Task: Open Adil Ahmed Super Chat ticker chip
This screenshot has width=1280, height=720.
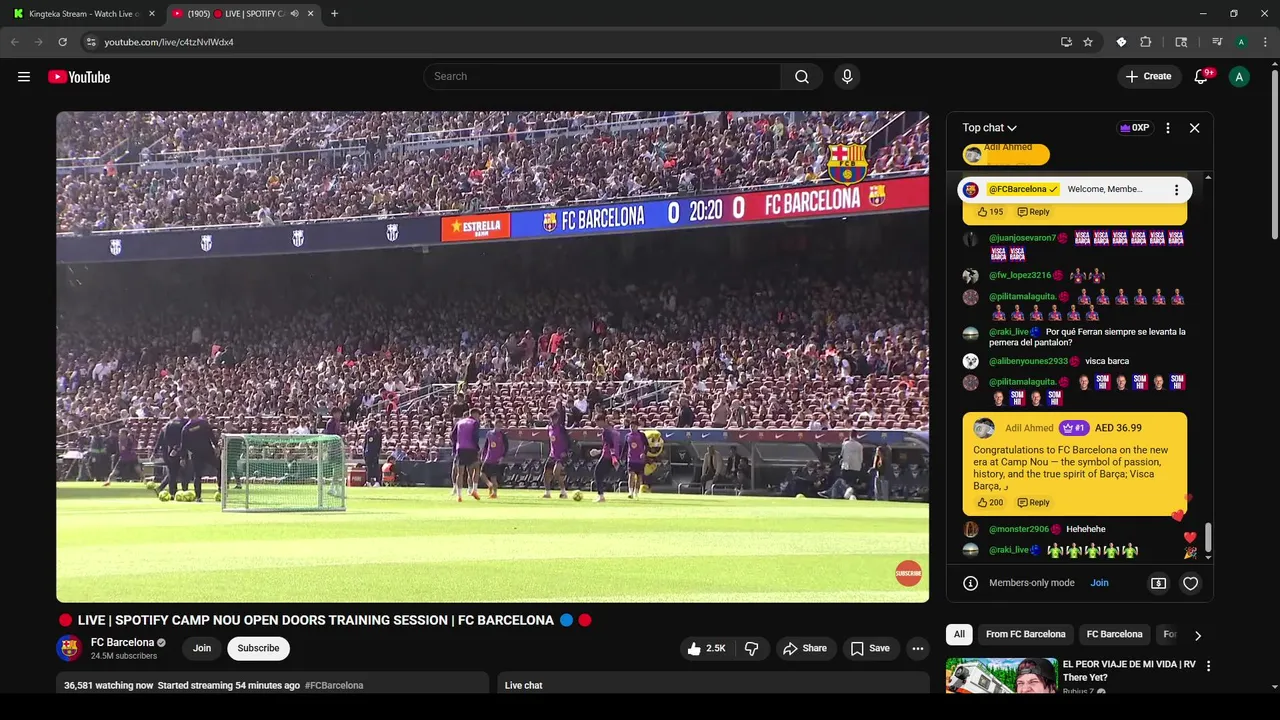Action: (1006, 154)
